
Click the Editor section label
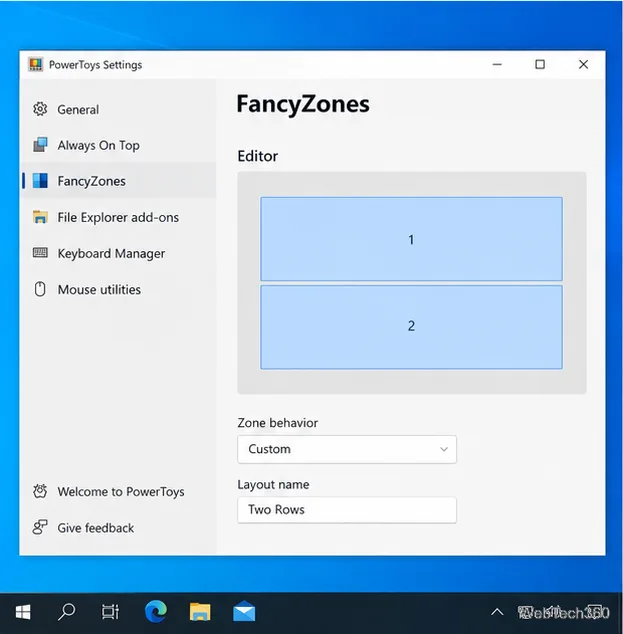point(258,156)
